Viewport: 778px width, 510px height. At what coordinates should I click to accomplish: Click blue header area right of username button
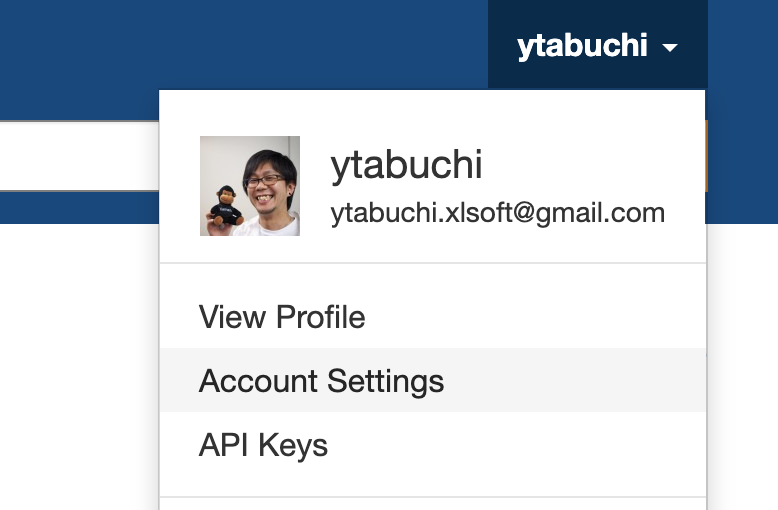point(743,45)
